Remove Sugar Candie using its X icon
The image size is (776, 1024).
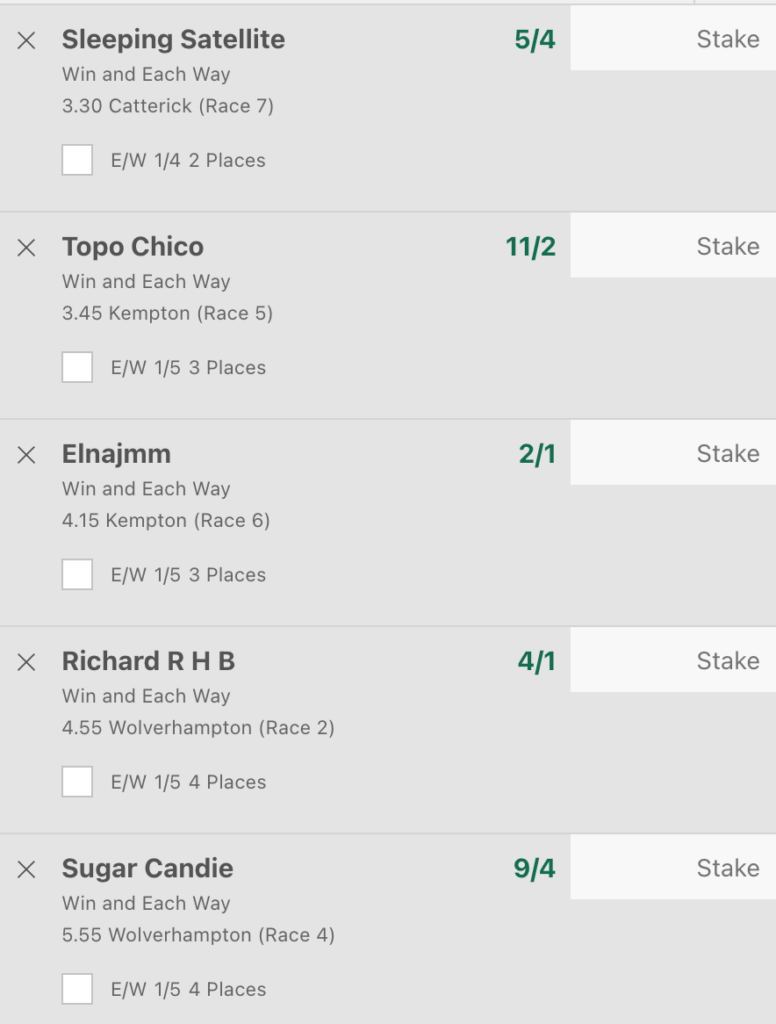27,869
